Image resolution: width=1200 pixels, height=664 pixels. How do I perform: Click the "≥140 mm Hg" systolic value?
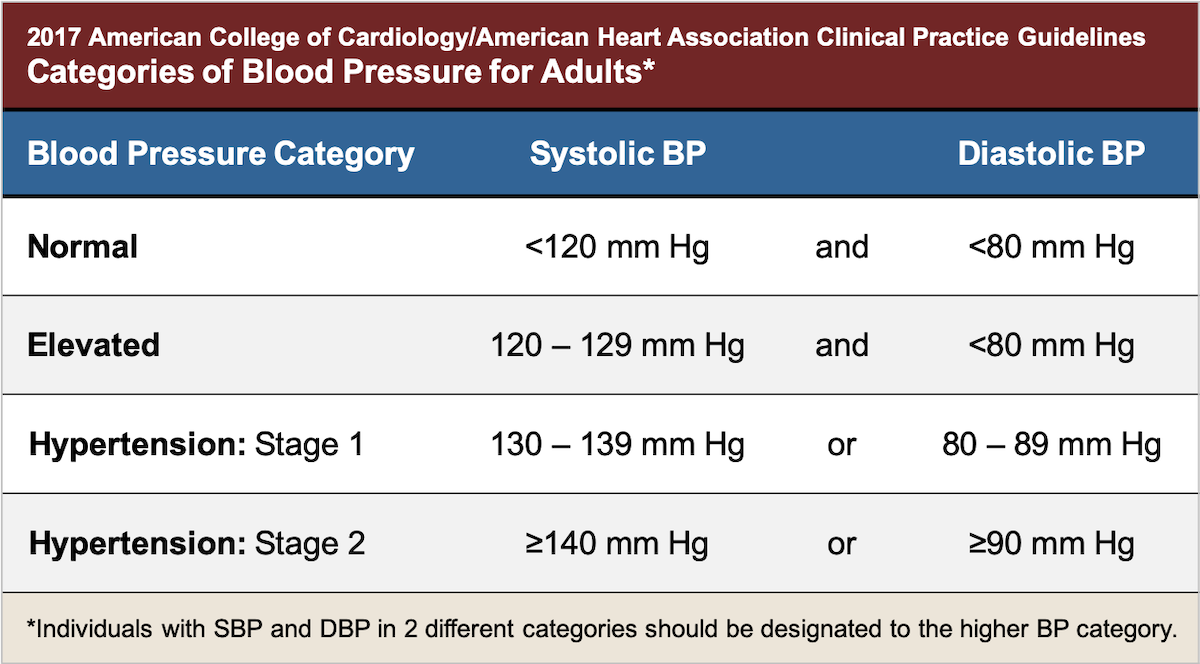pyautogui.click(x=616, y=544)
